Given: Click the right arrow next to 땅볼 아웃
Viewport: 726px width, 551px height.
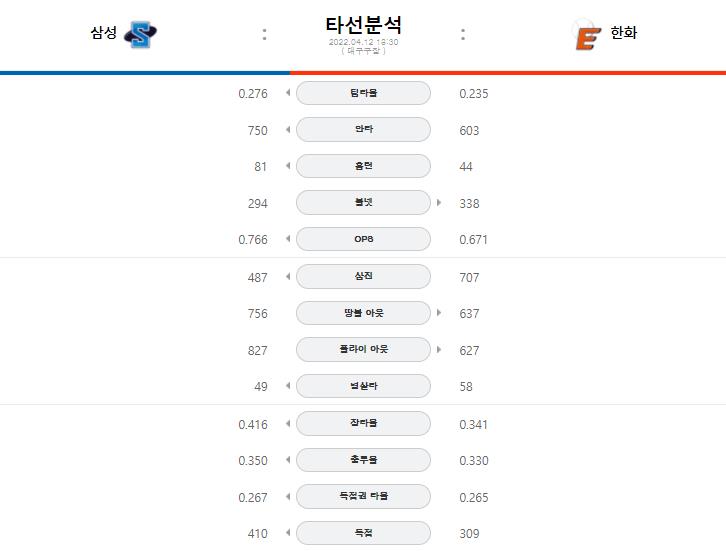Looking at the screenshot, I should [x=439, y=313].
